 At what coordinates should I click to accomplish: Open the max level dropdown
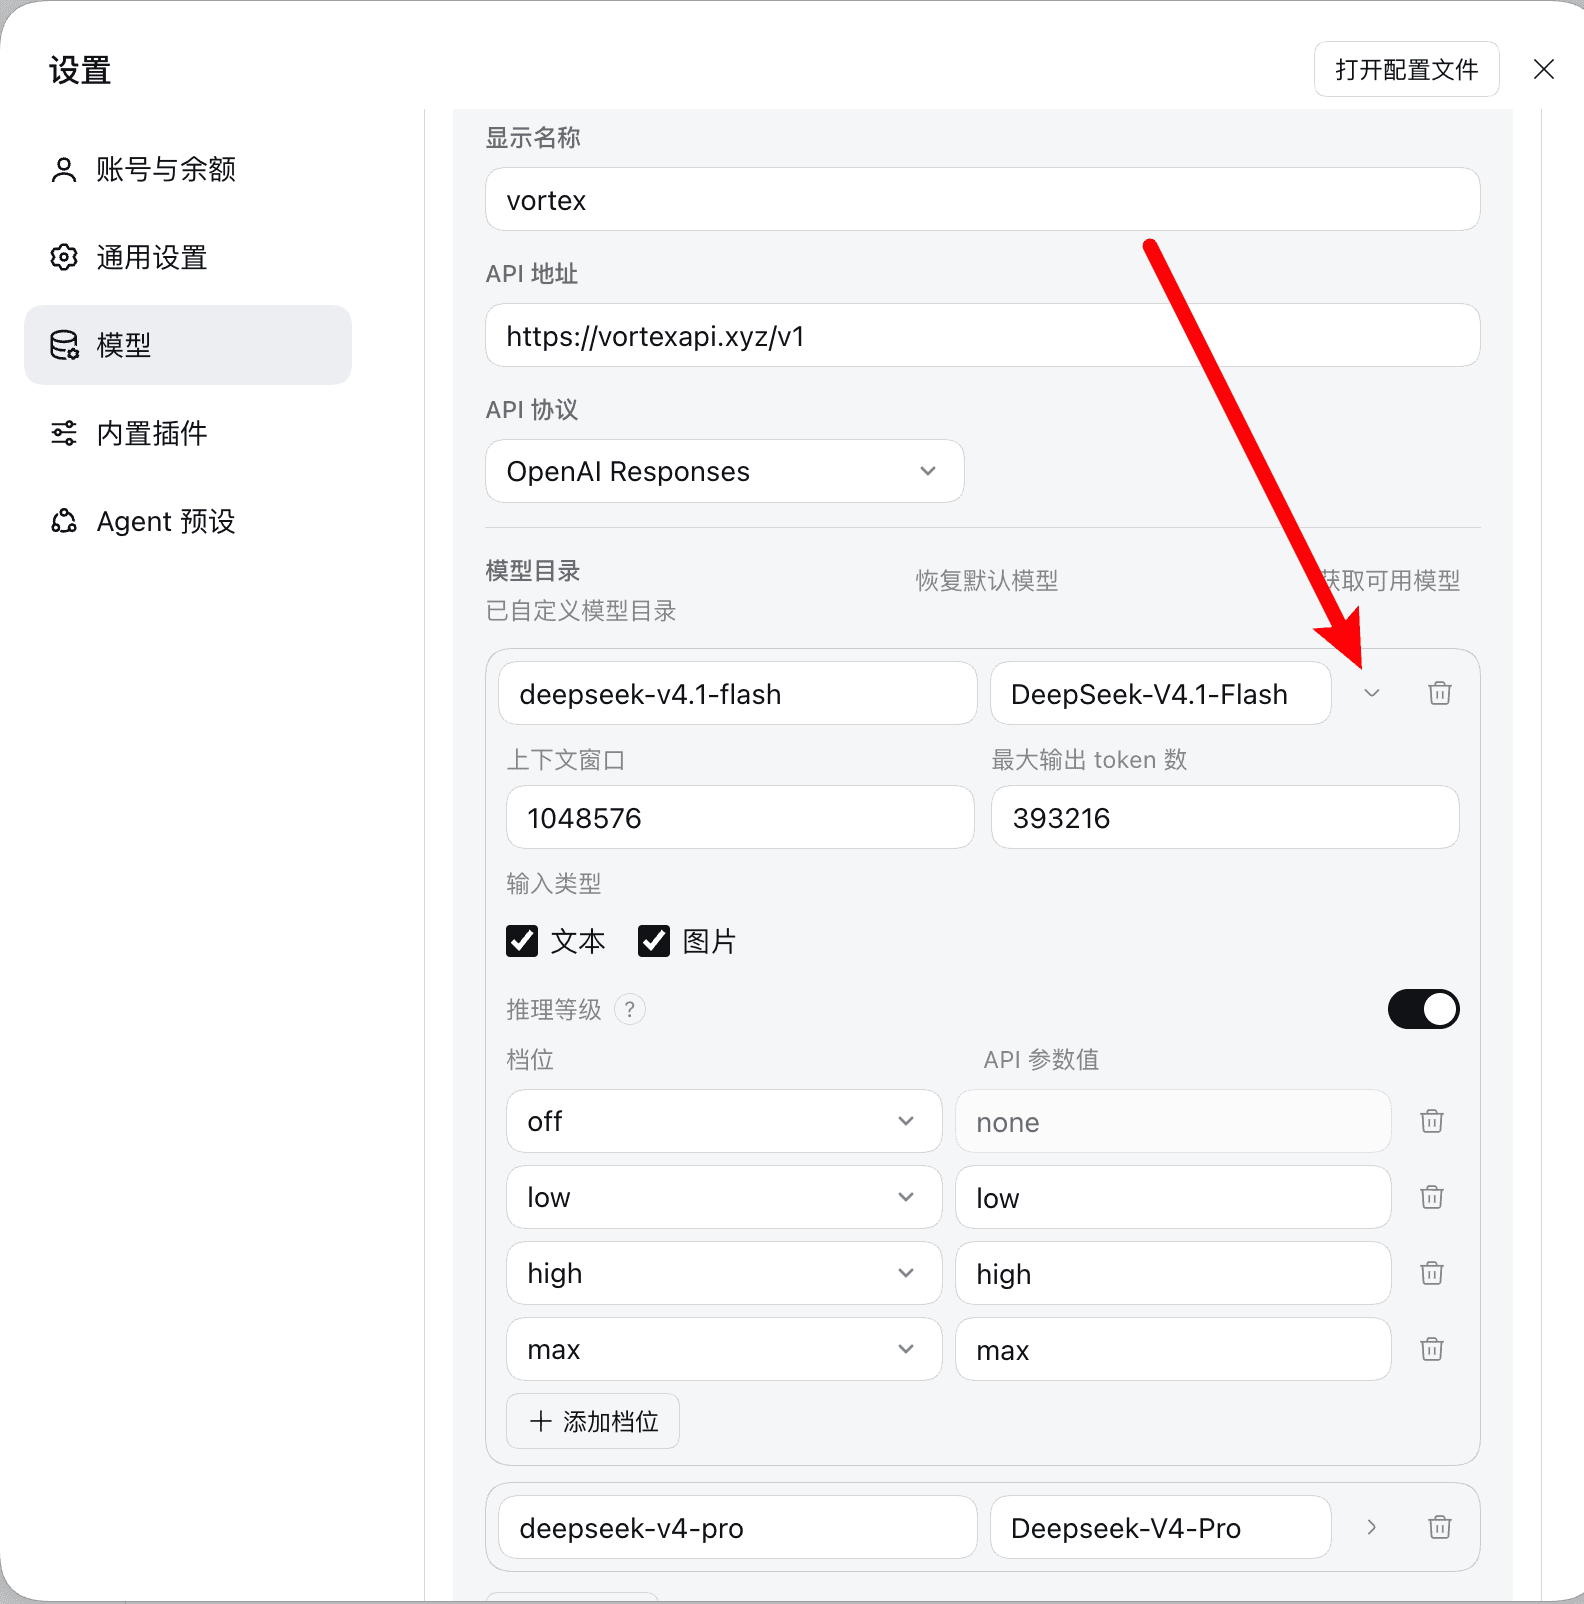point(724,1349)
